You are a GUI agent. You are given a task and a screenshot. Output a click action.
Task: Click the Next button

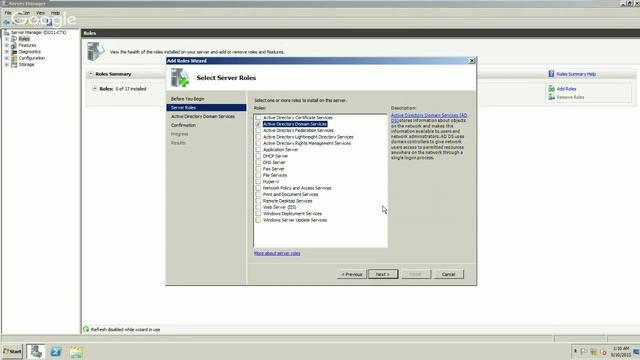point(383,274)
